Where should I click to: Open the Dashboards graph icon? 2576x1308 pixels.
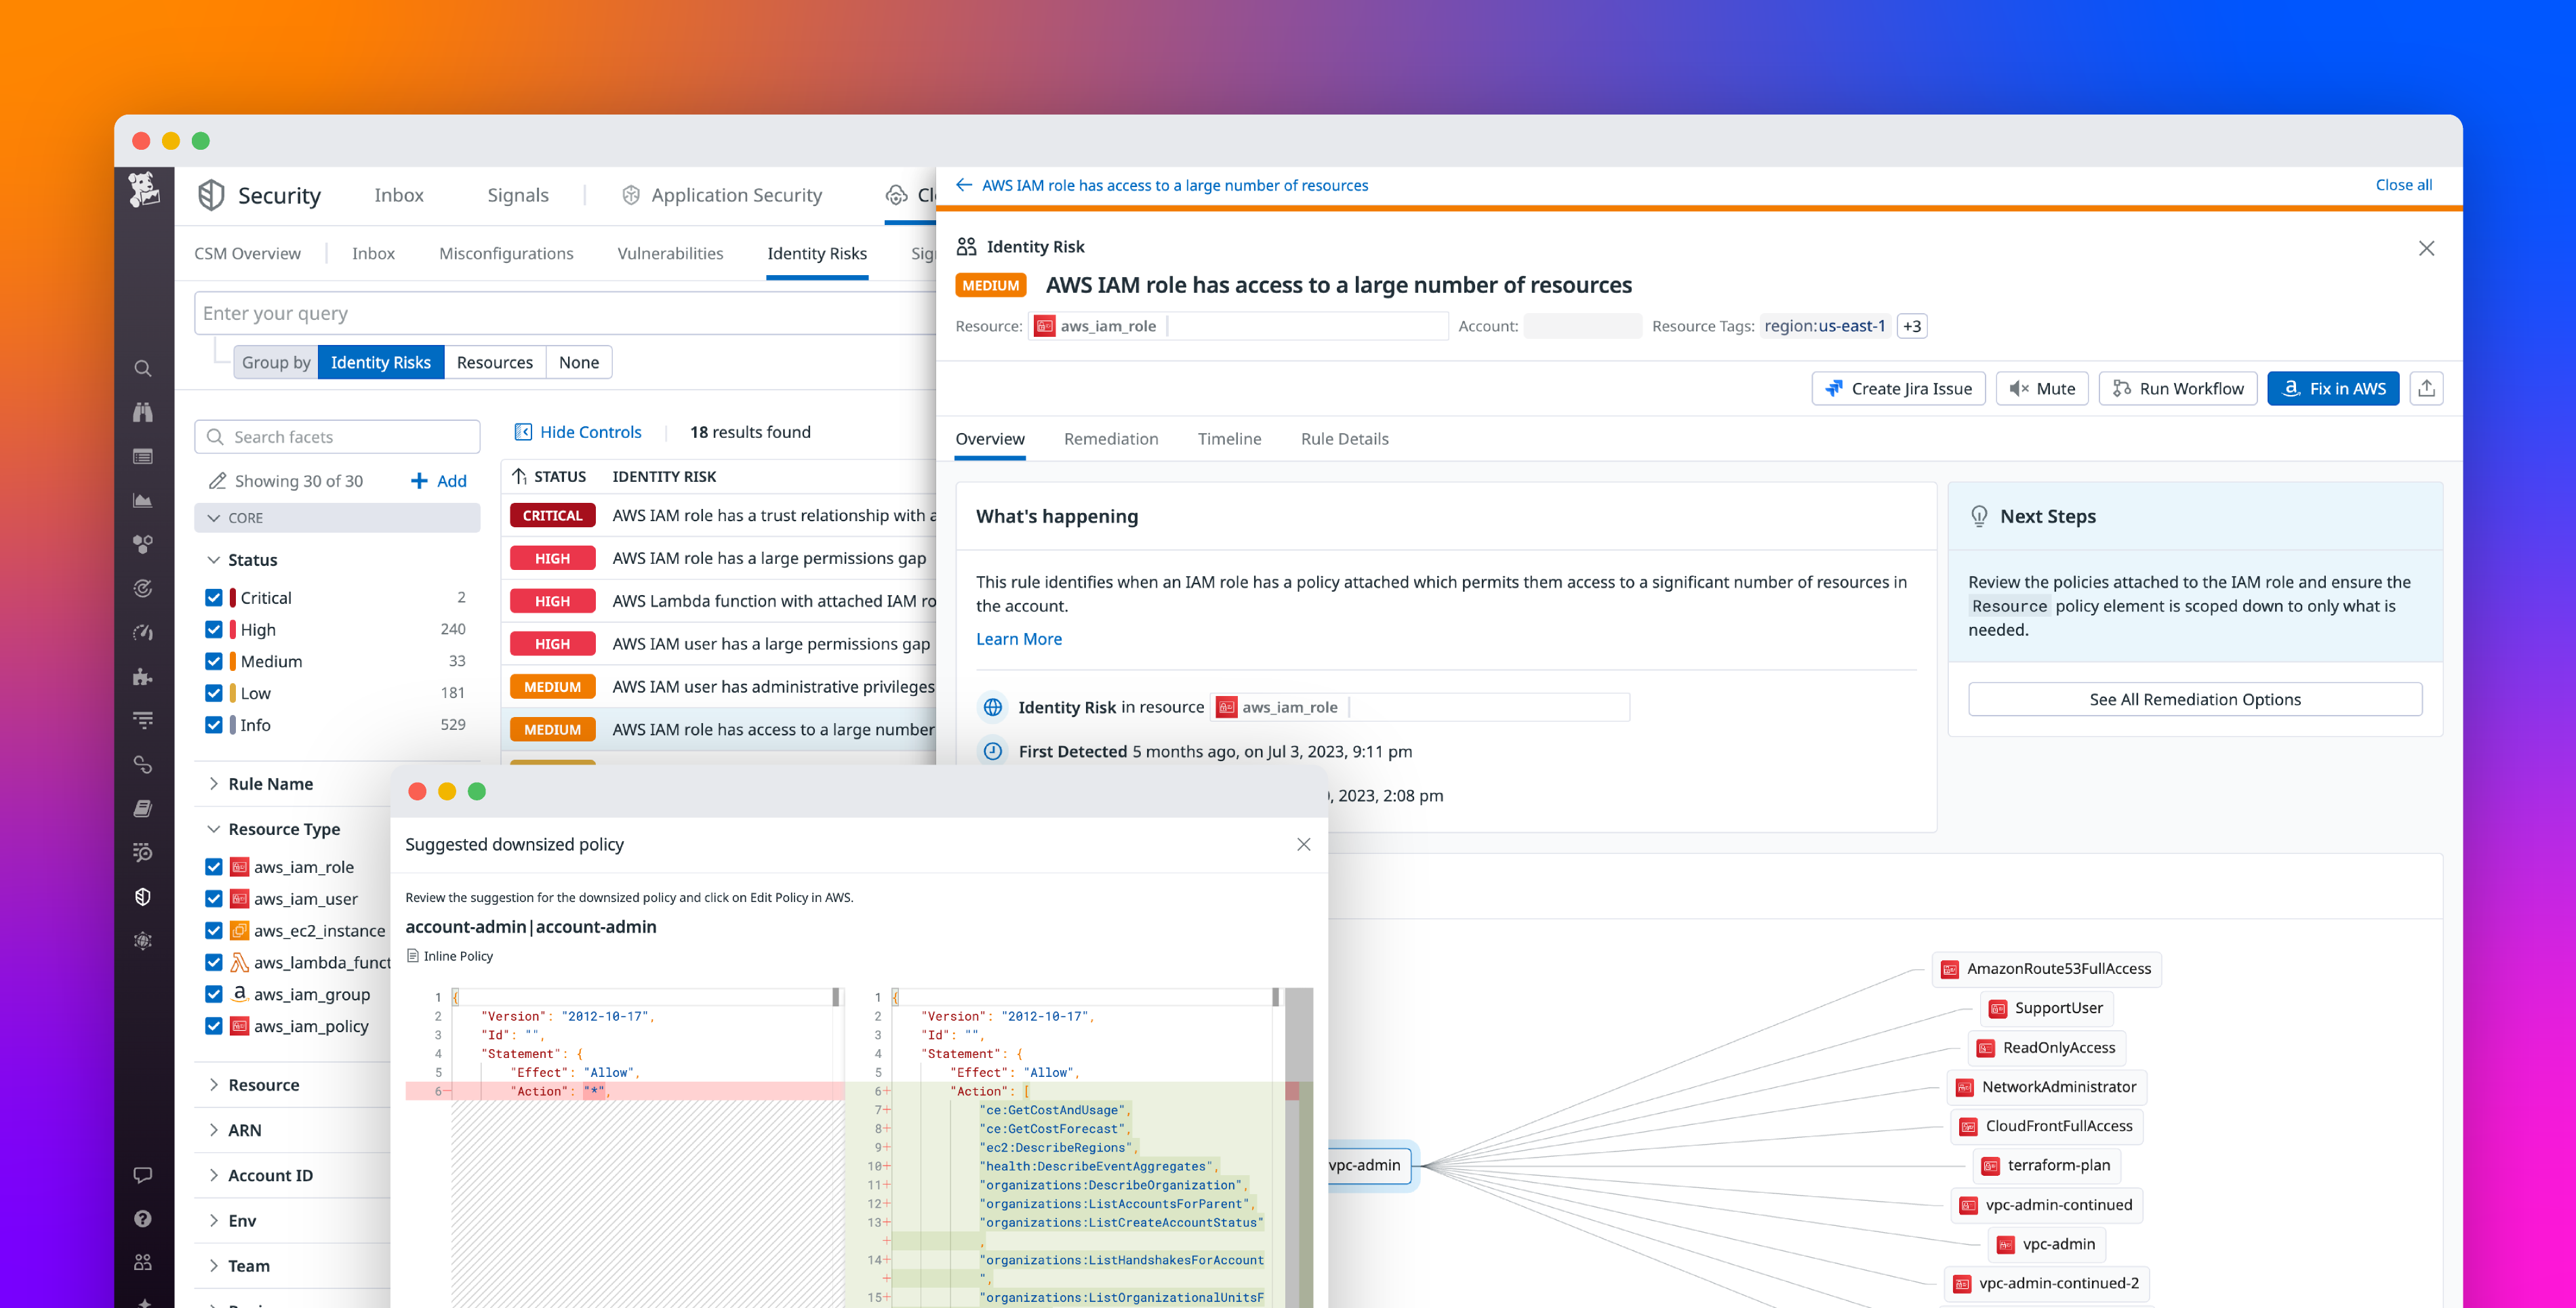point(143,500)
